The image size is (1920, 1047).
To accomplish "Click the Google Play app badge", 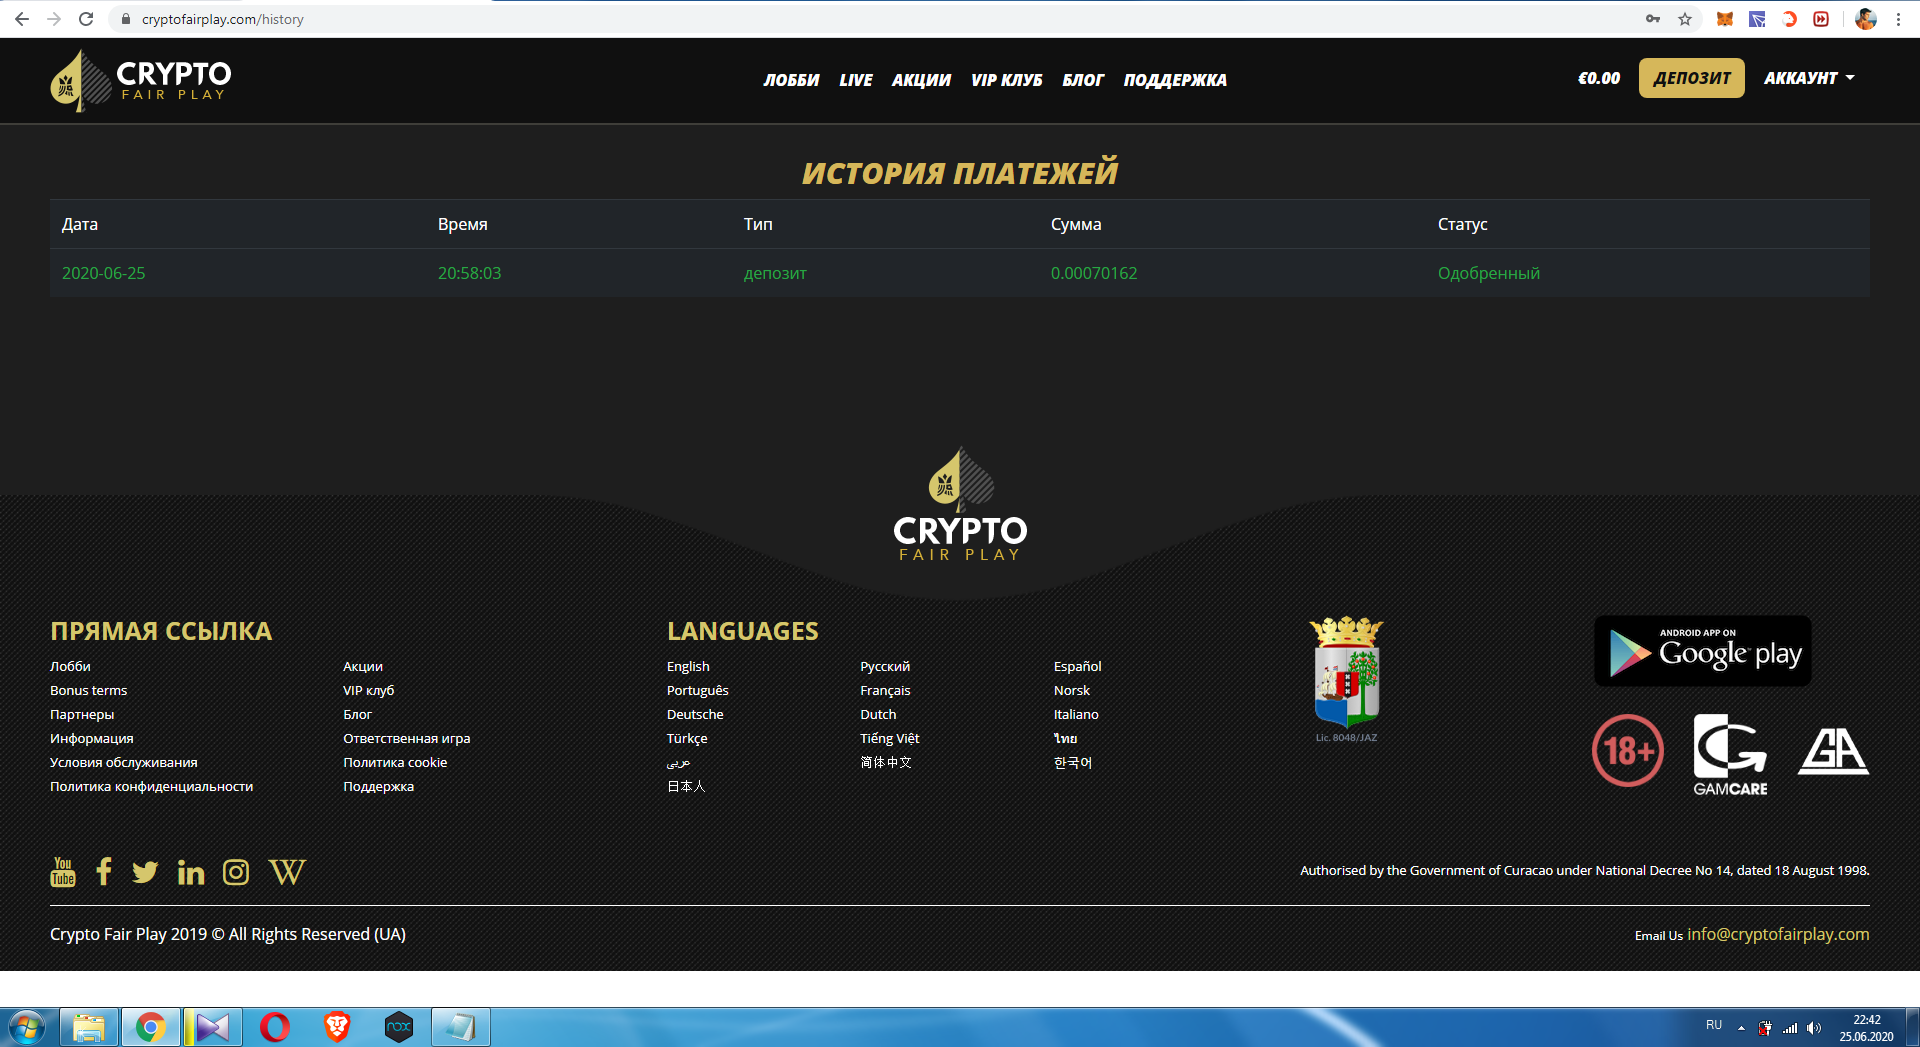I will (x=1702, y=651).
